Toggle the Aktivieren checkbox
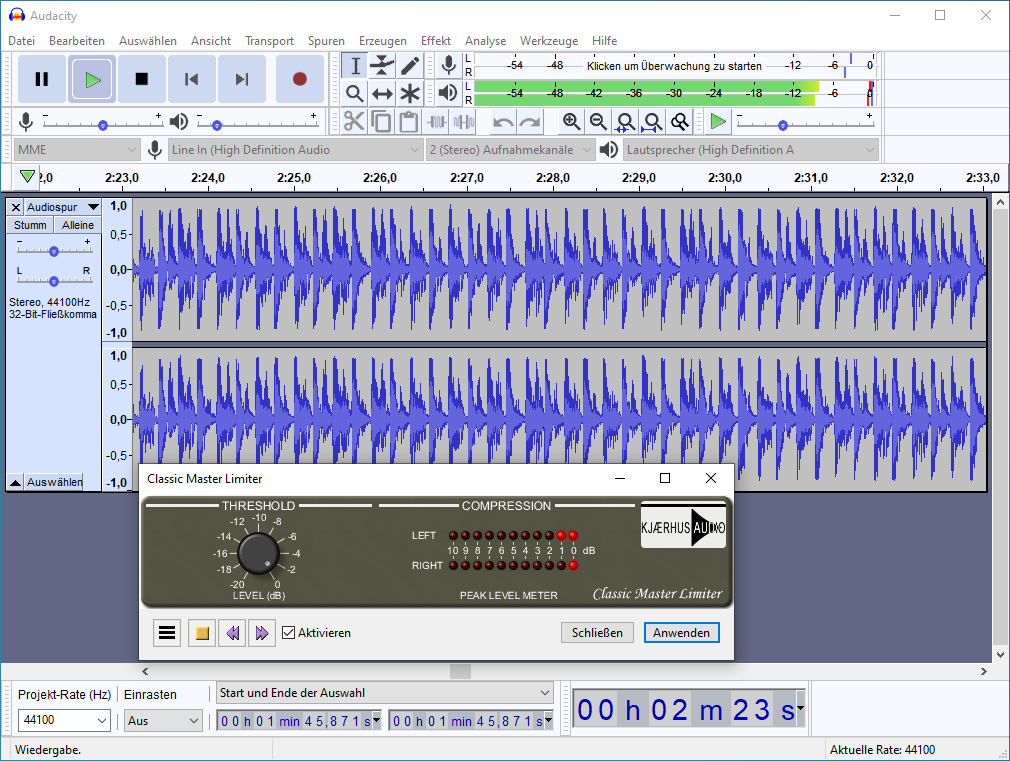The height and width of the screenshot is (761, 1010). [x=289, y=633]
